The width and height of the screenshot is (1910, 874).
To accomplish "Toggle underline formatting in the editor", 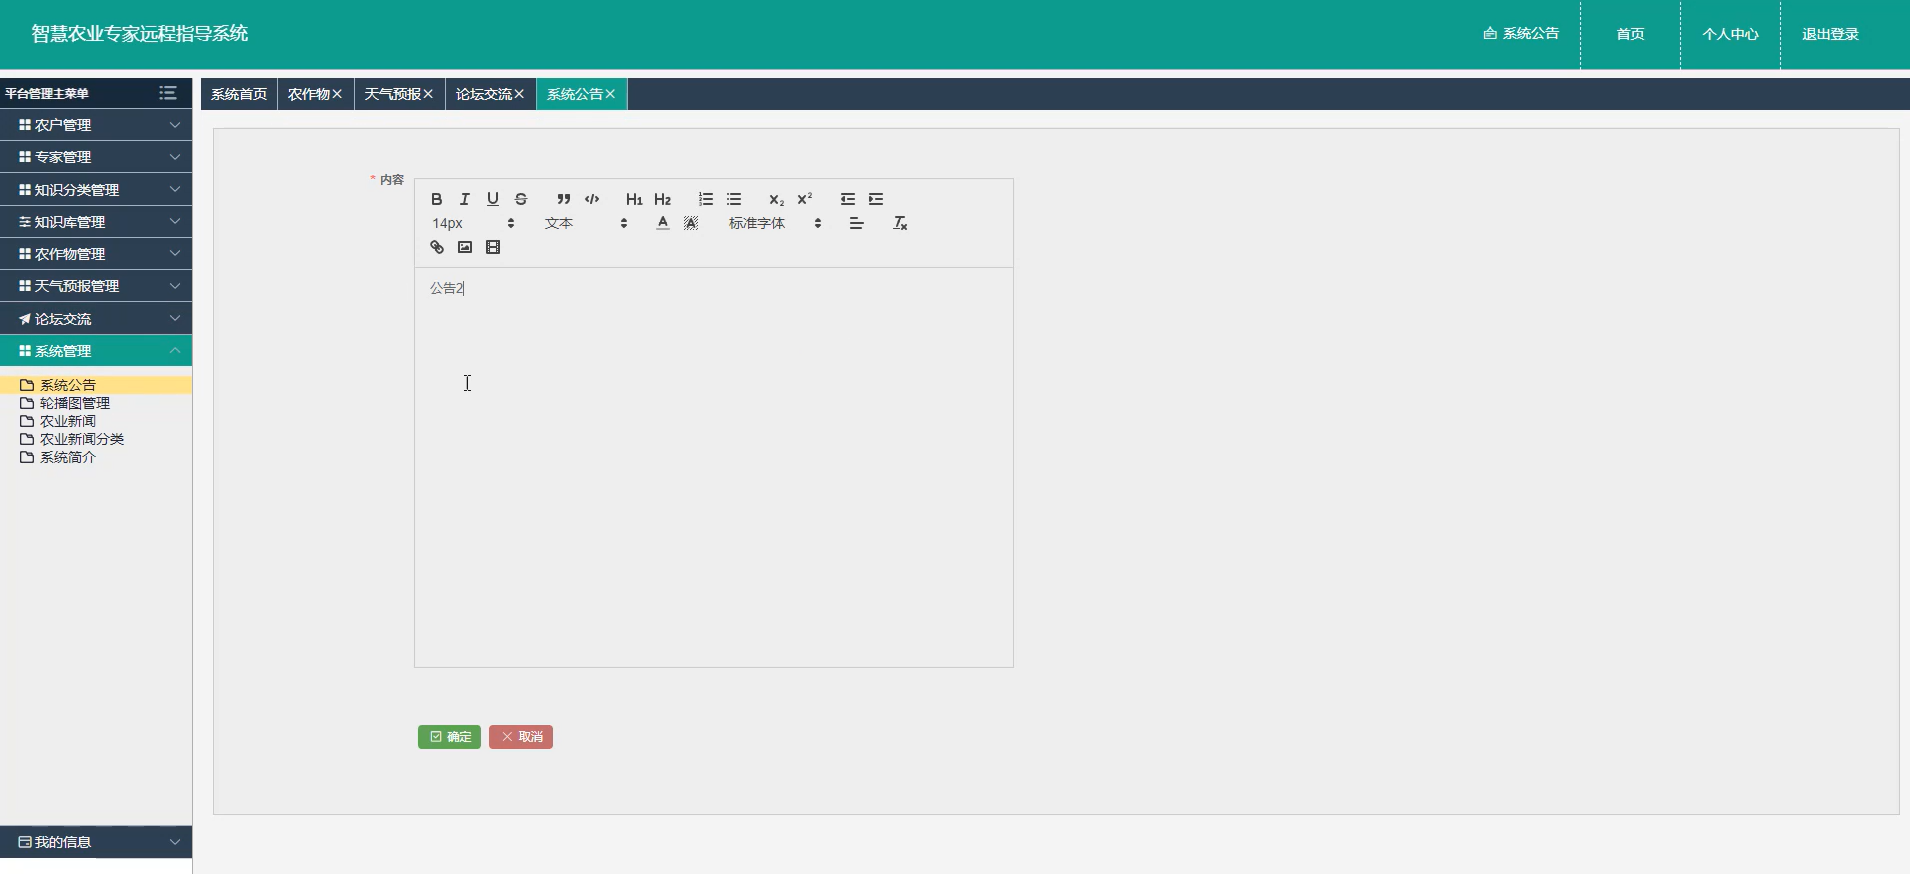I will [x=493, y=199].
